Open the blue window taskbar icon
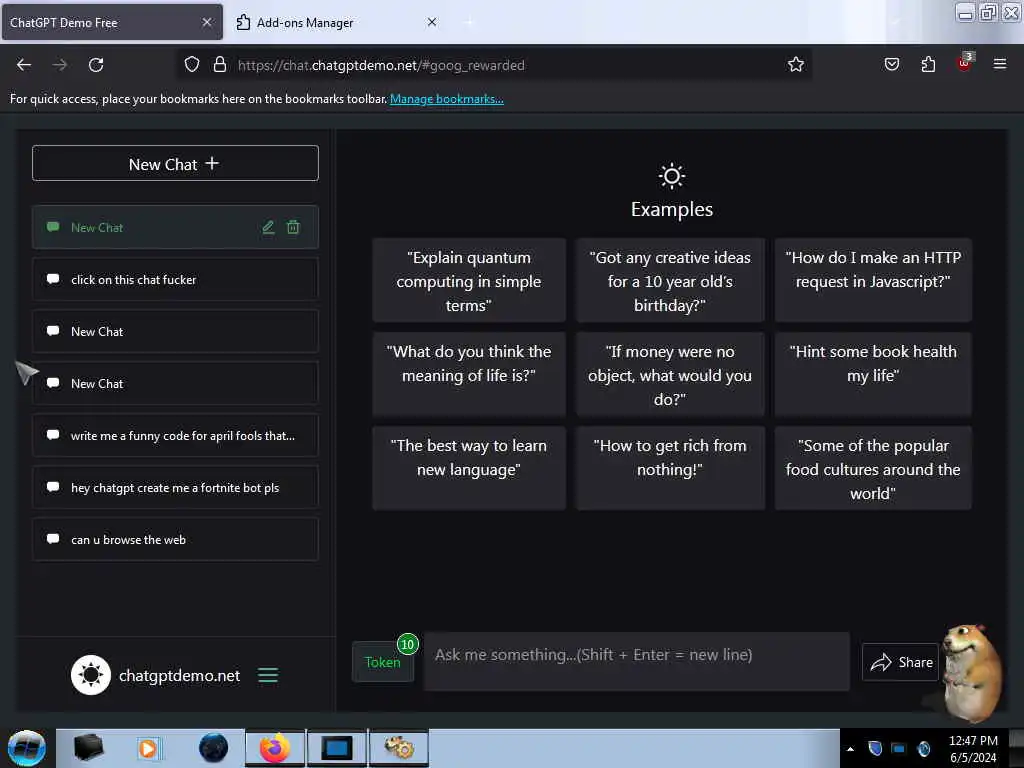This screenshot has width=1024, height=768. (336, 748)
